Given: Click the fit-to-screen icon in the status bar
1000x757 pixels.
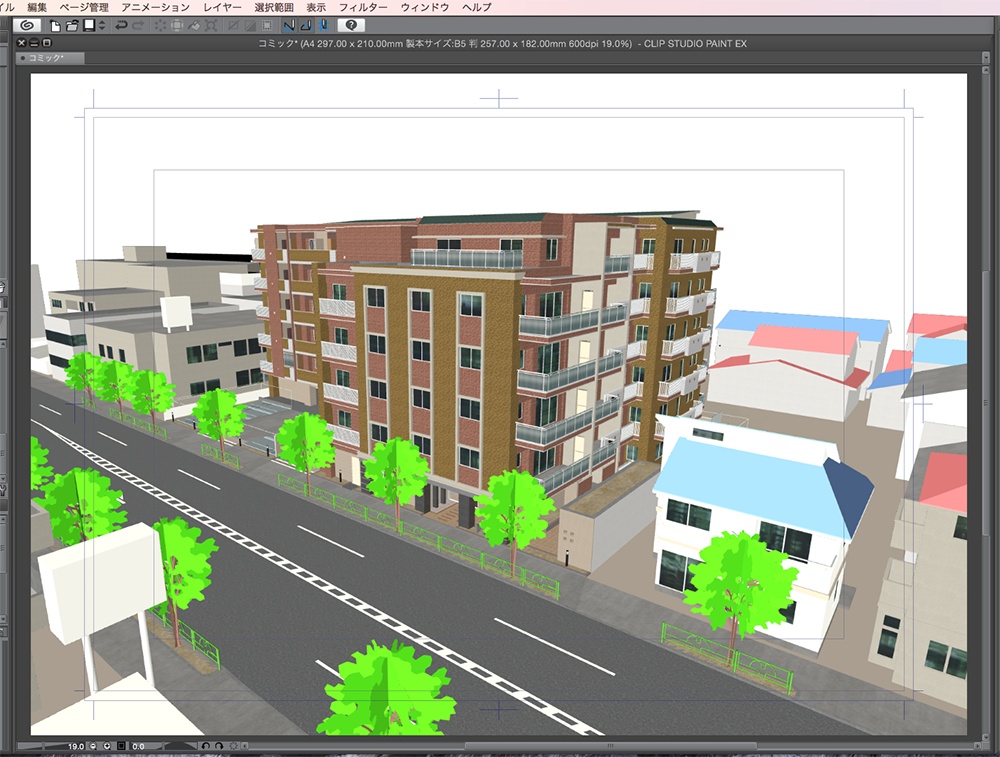Looking at the screenshot, I should pyautogui.click(x=121, y=747).
